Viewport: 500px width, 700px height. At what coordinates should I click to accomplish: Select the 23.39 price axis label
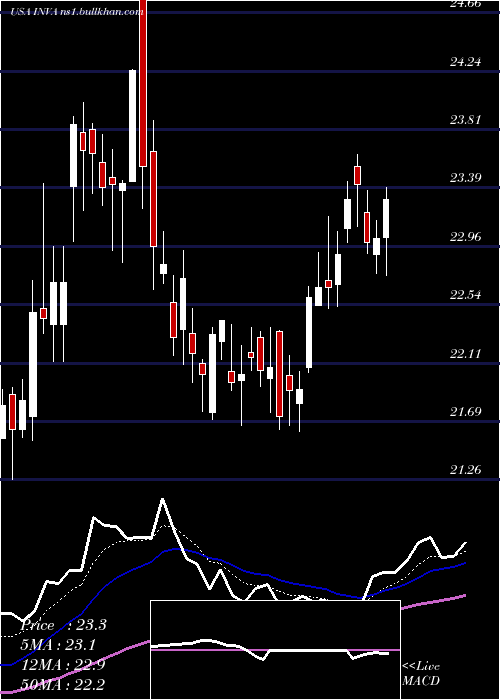[x=466, y=178]
